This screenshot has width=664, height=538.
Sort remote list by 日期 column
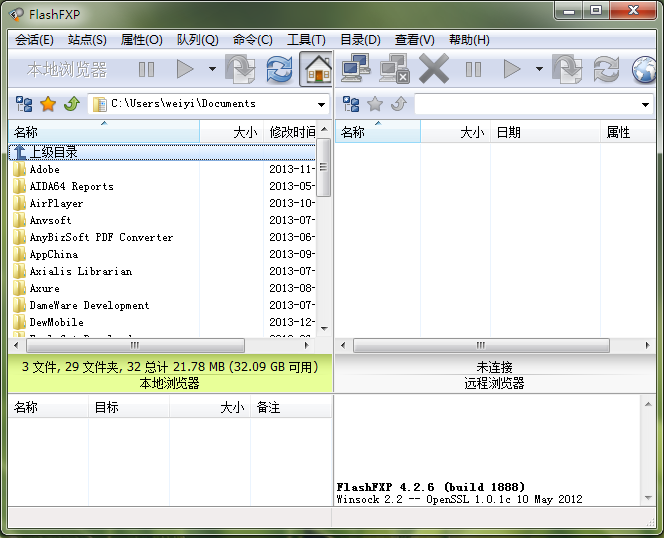coord(545,132)
